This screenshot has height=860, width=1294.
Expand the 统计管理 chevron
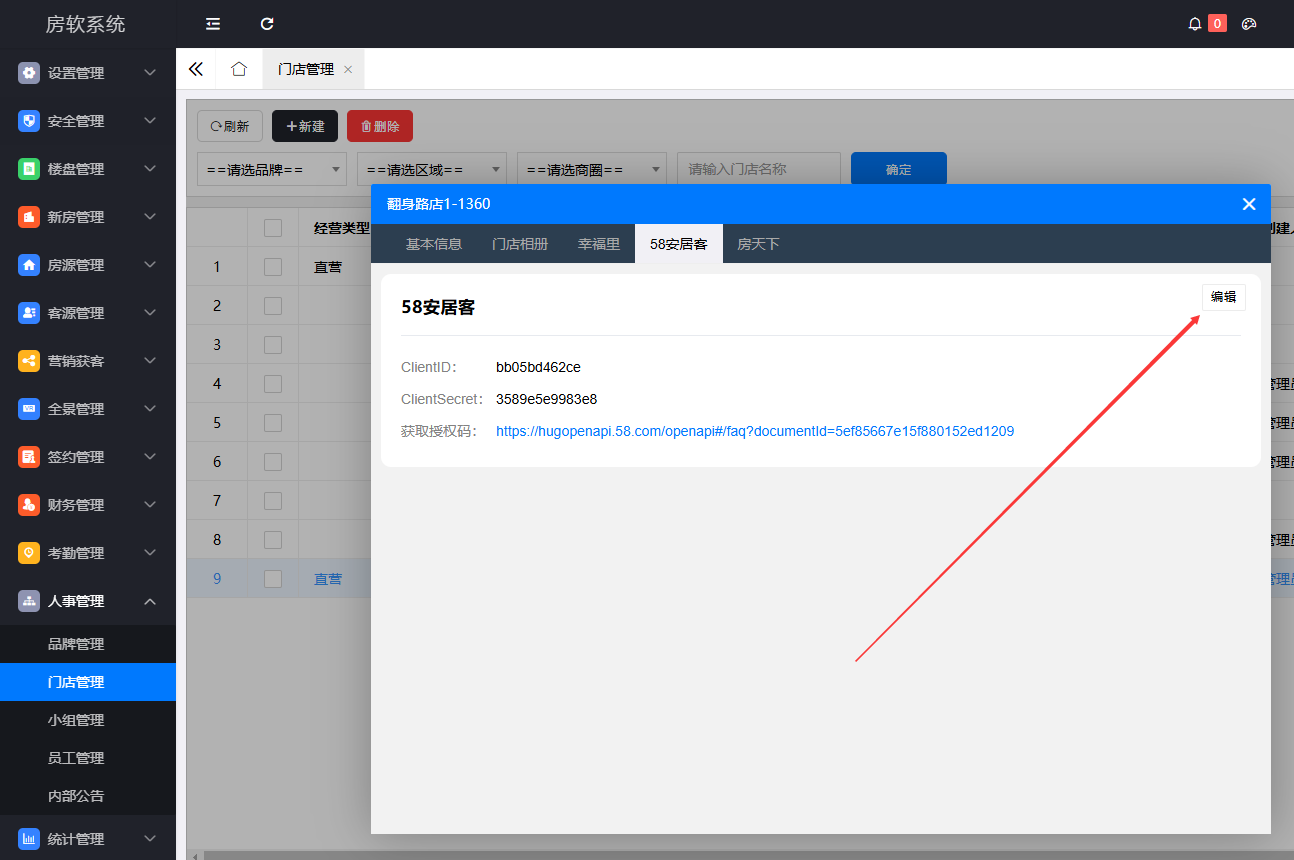(150, 839)
